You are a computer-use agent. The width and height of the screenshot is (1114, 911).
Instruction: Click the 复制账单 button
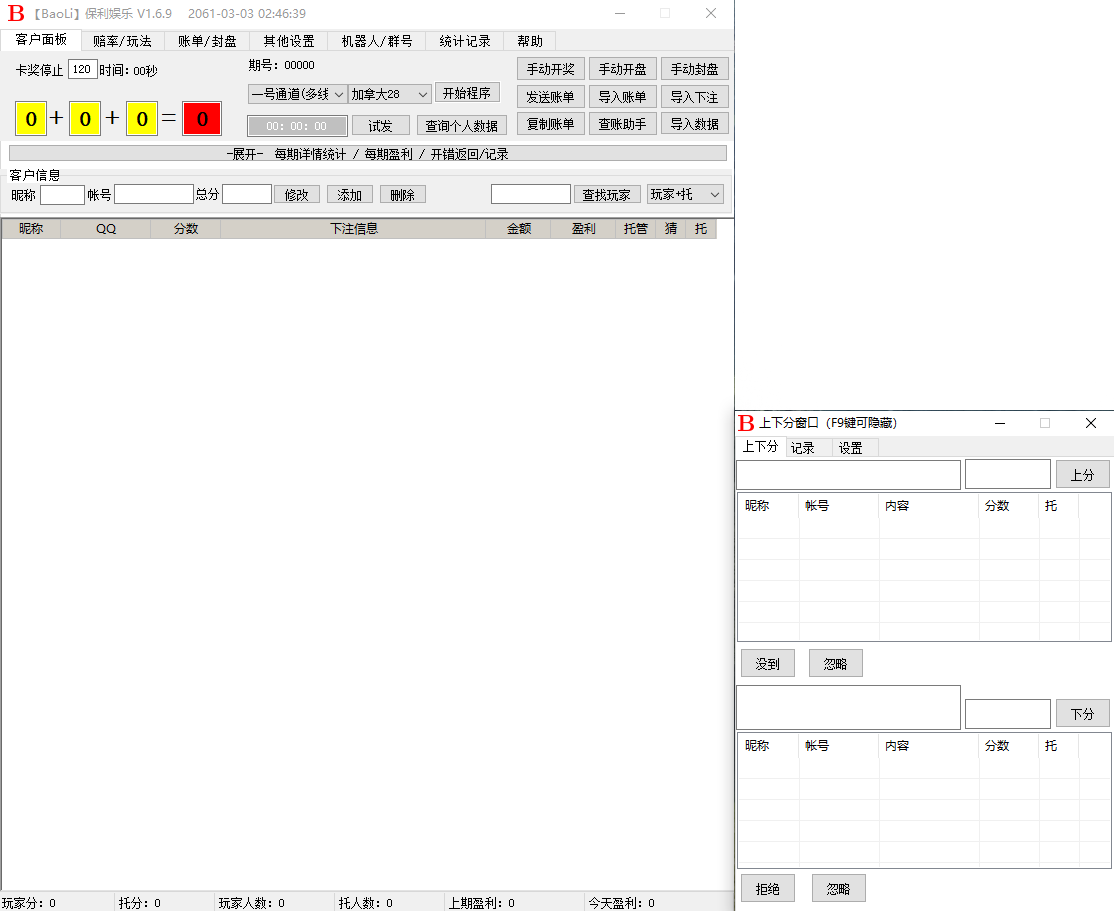click(x=550, y=124)
